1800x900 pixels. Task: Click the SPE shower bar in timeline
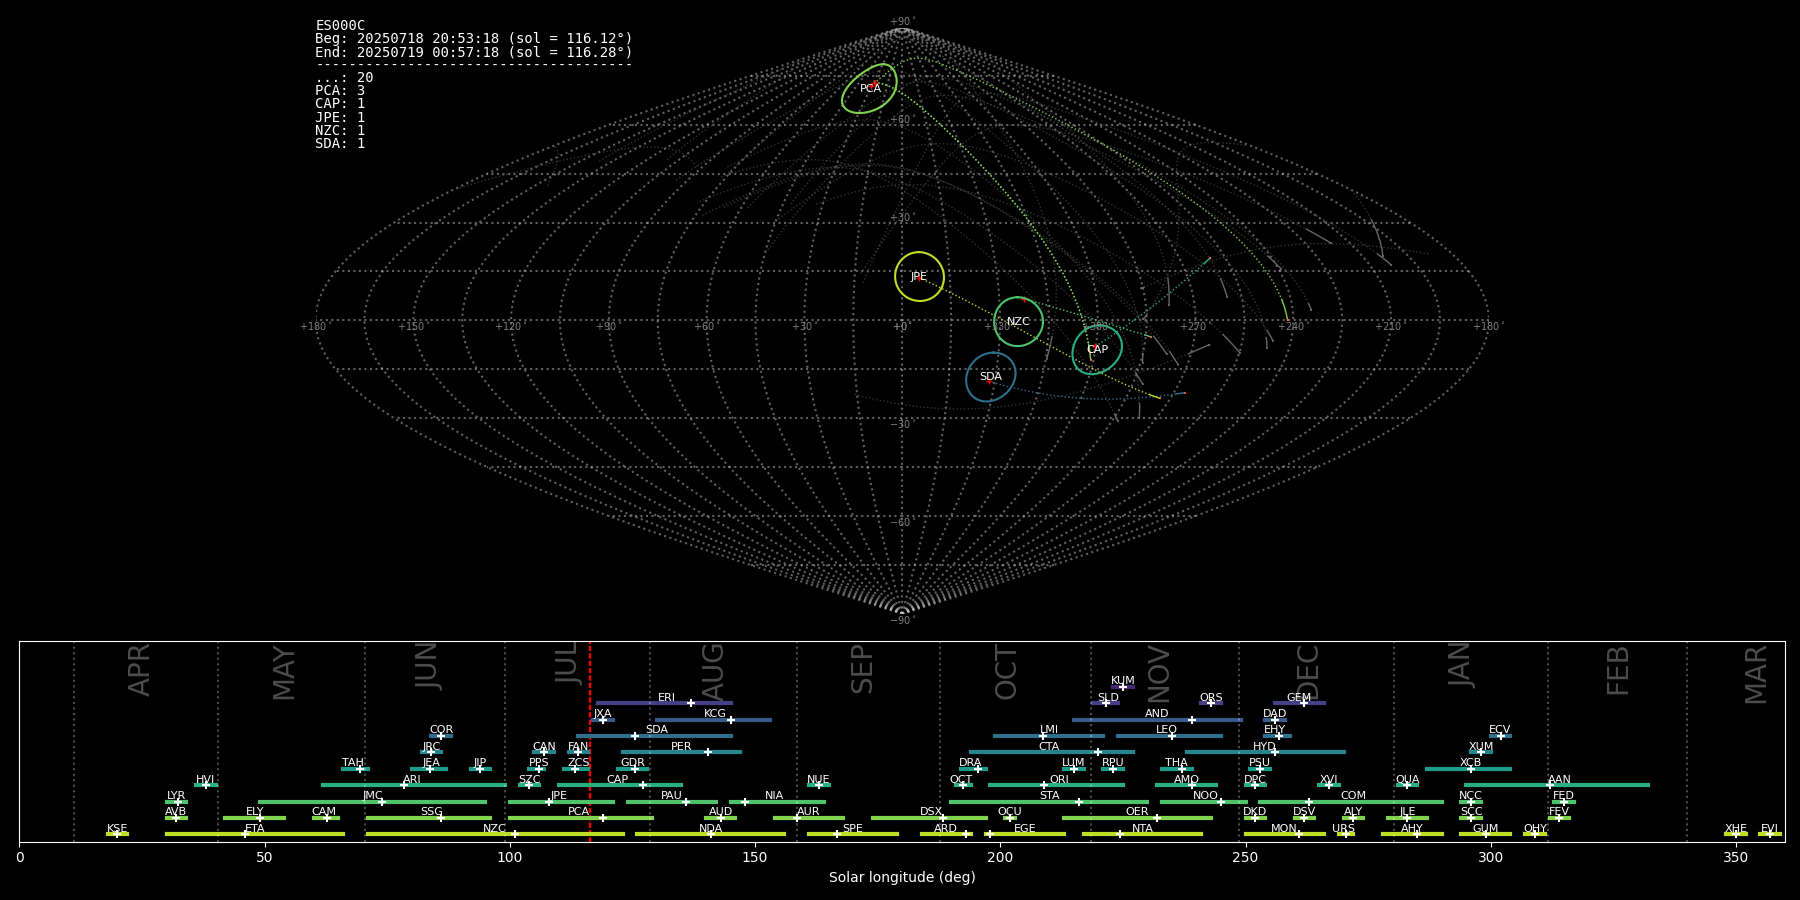pyautogui.click(x=853, y=834)
